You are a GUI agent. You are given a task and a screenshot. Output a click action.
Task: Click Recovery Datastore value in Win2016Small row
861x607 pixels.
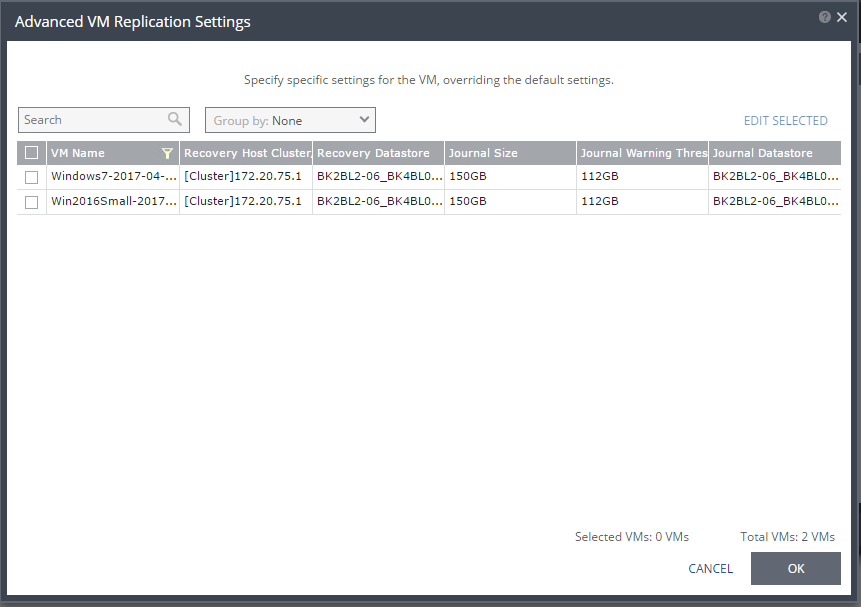(379, 201)
